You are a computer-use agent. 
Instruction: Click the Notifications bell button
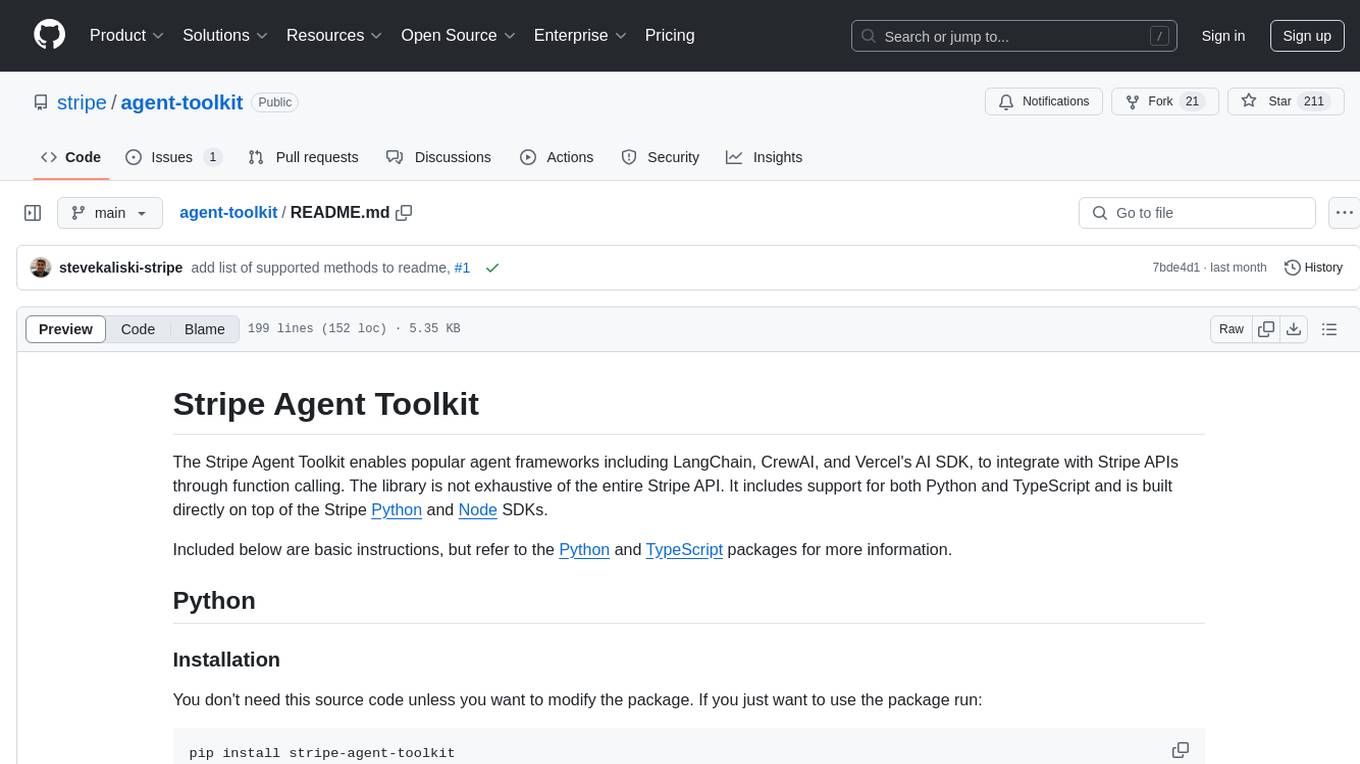click(x=1044, y=102)
